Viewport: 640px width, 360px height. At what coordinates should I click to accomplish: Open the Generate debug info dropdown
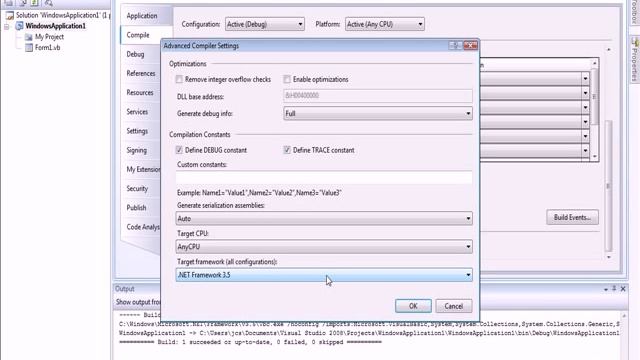[x=378, y=113]
